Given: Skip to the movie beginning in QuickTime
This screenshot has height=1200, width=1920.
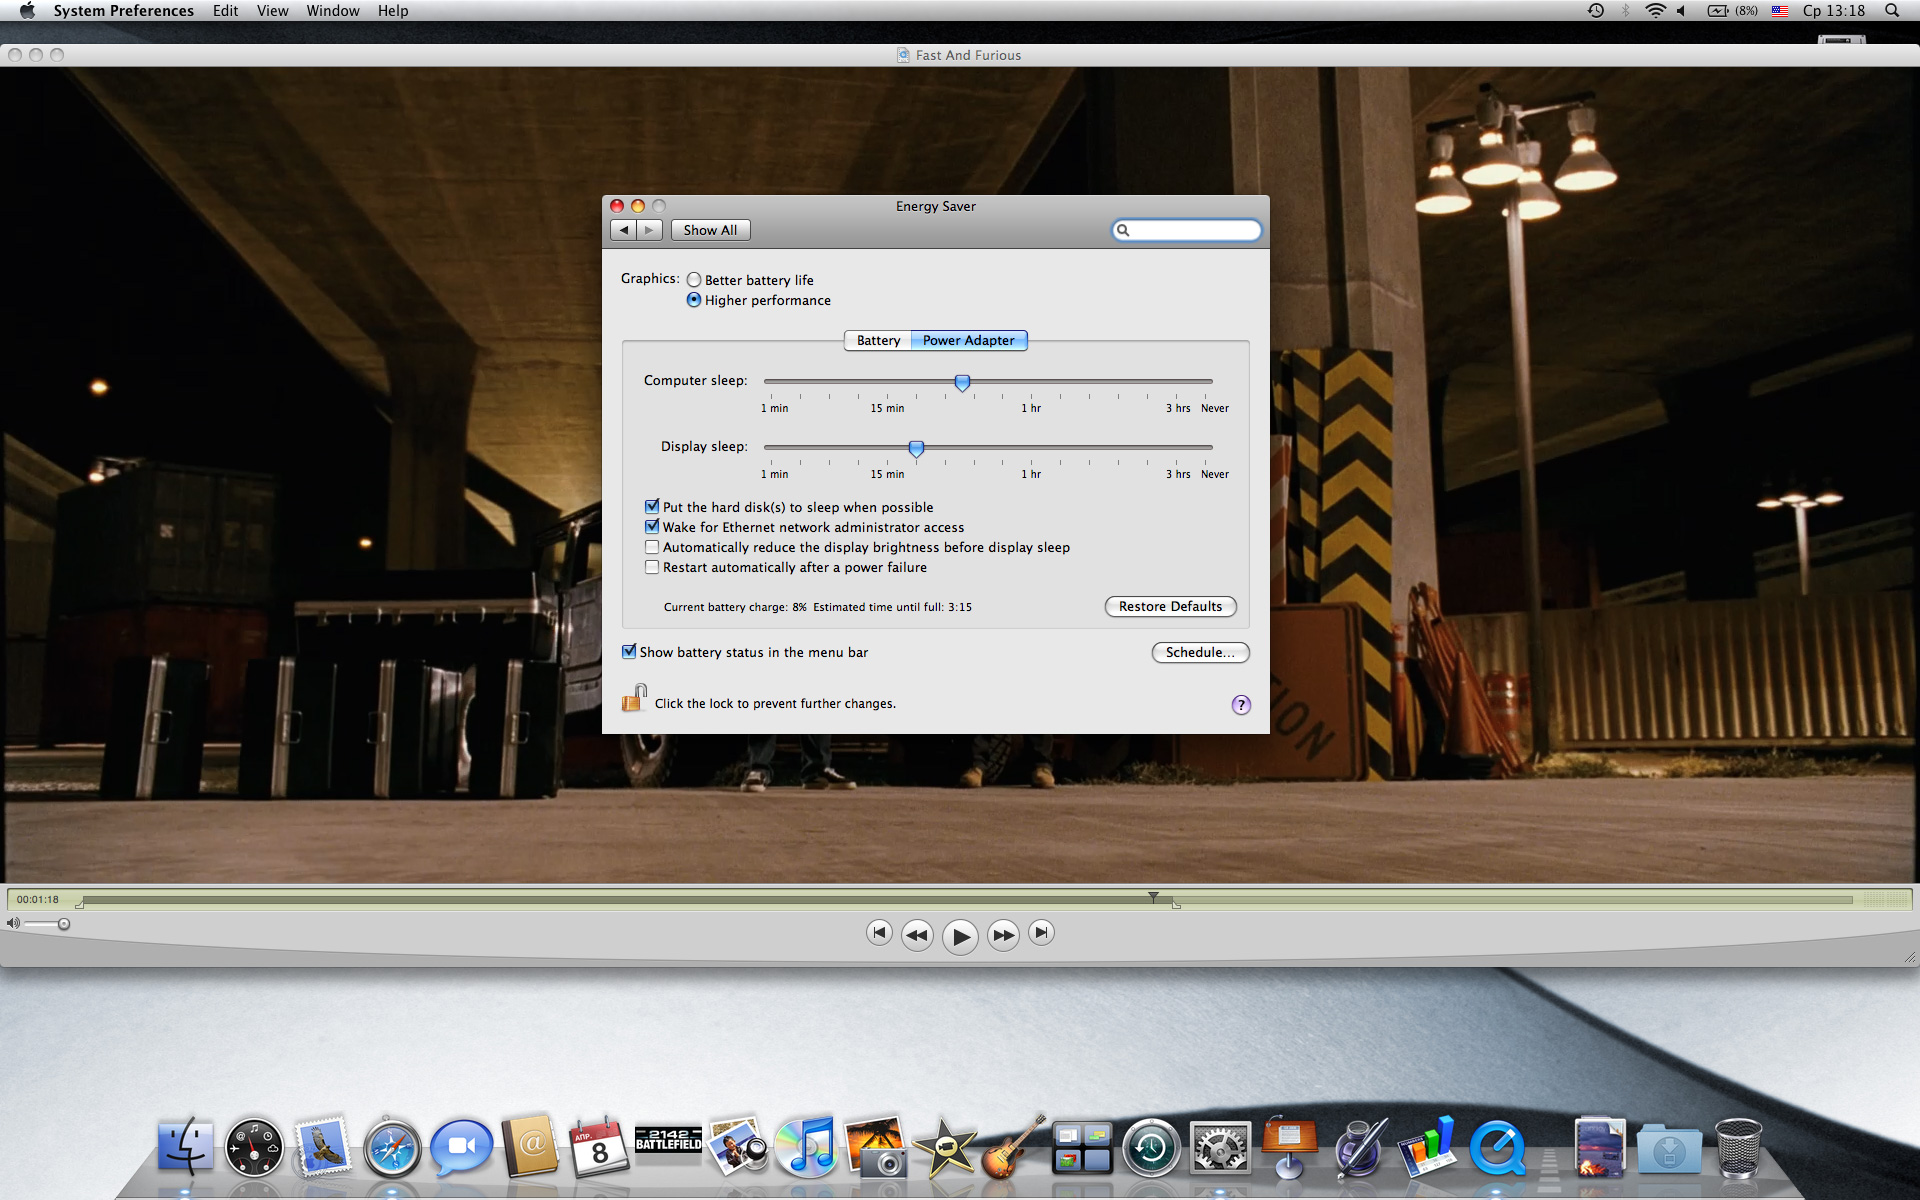Looking at the screenshot, I should (879, 933).
